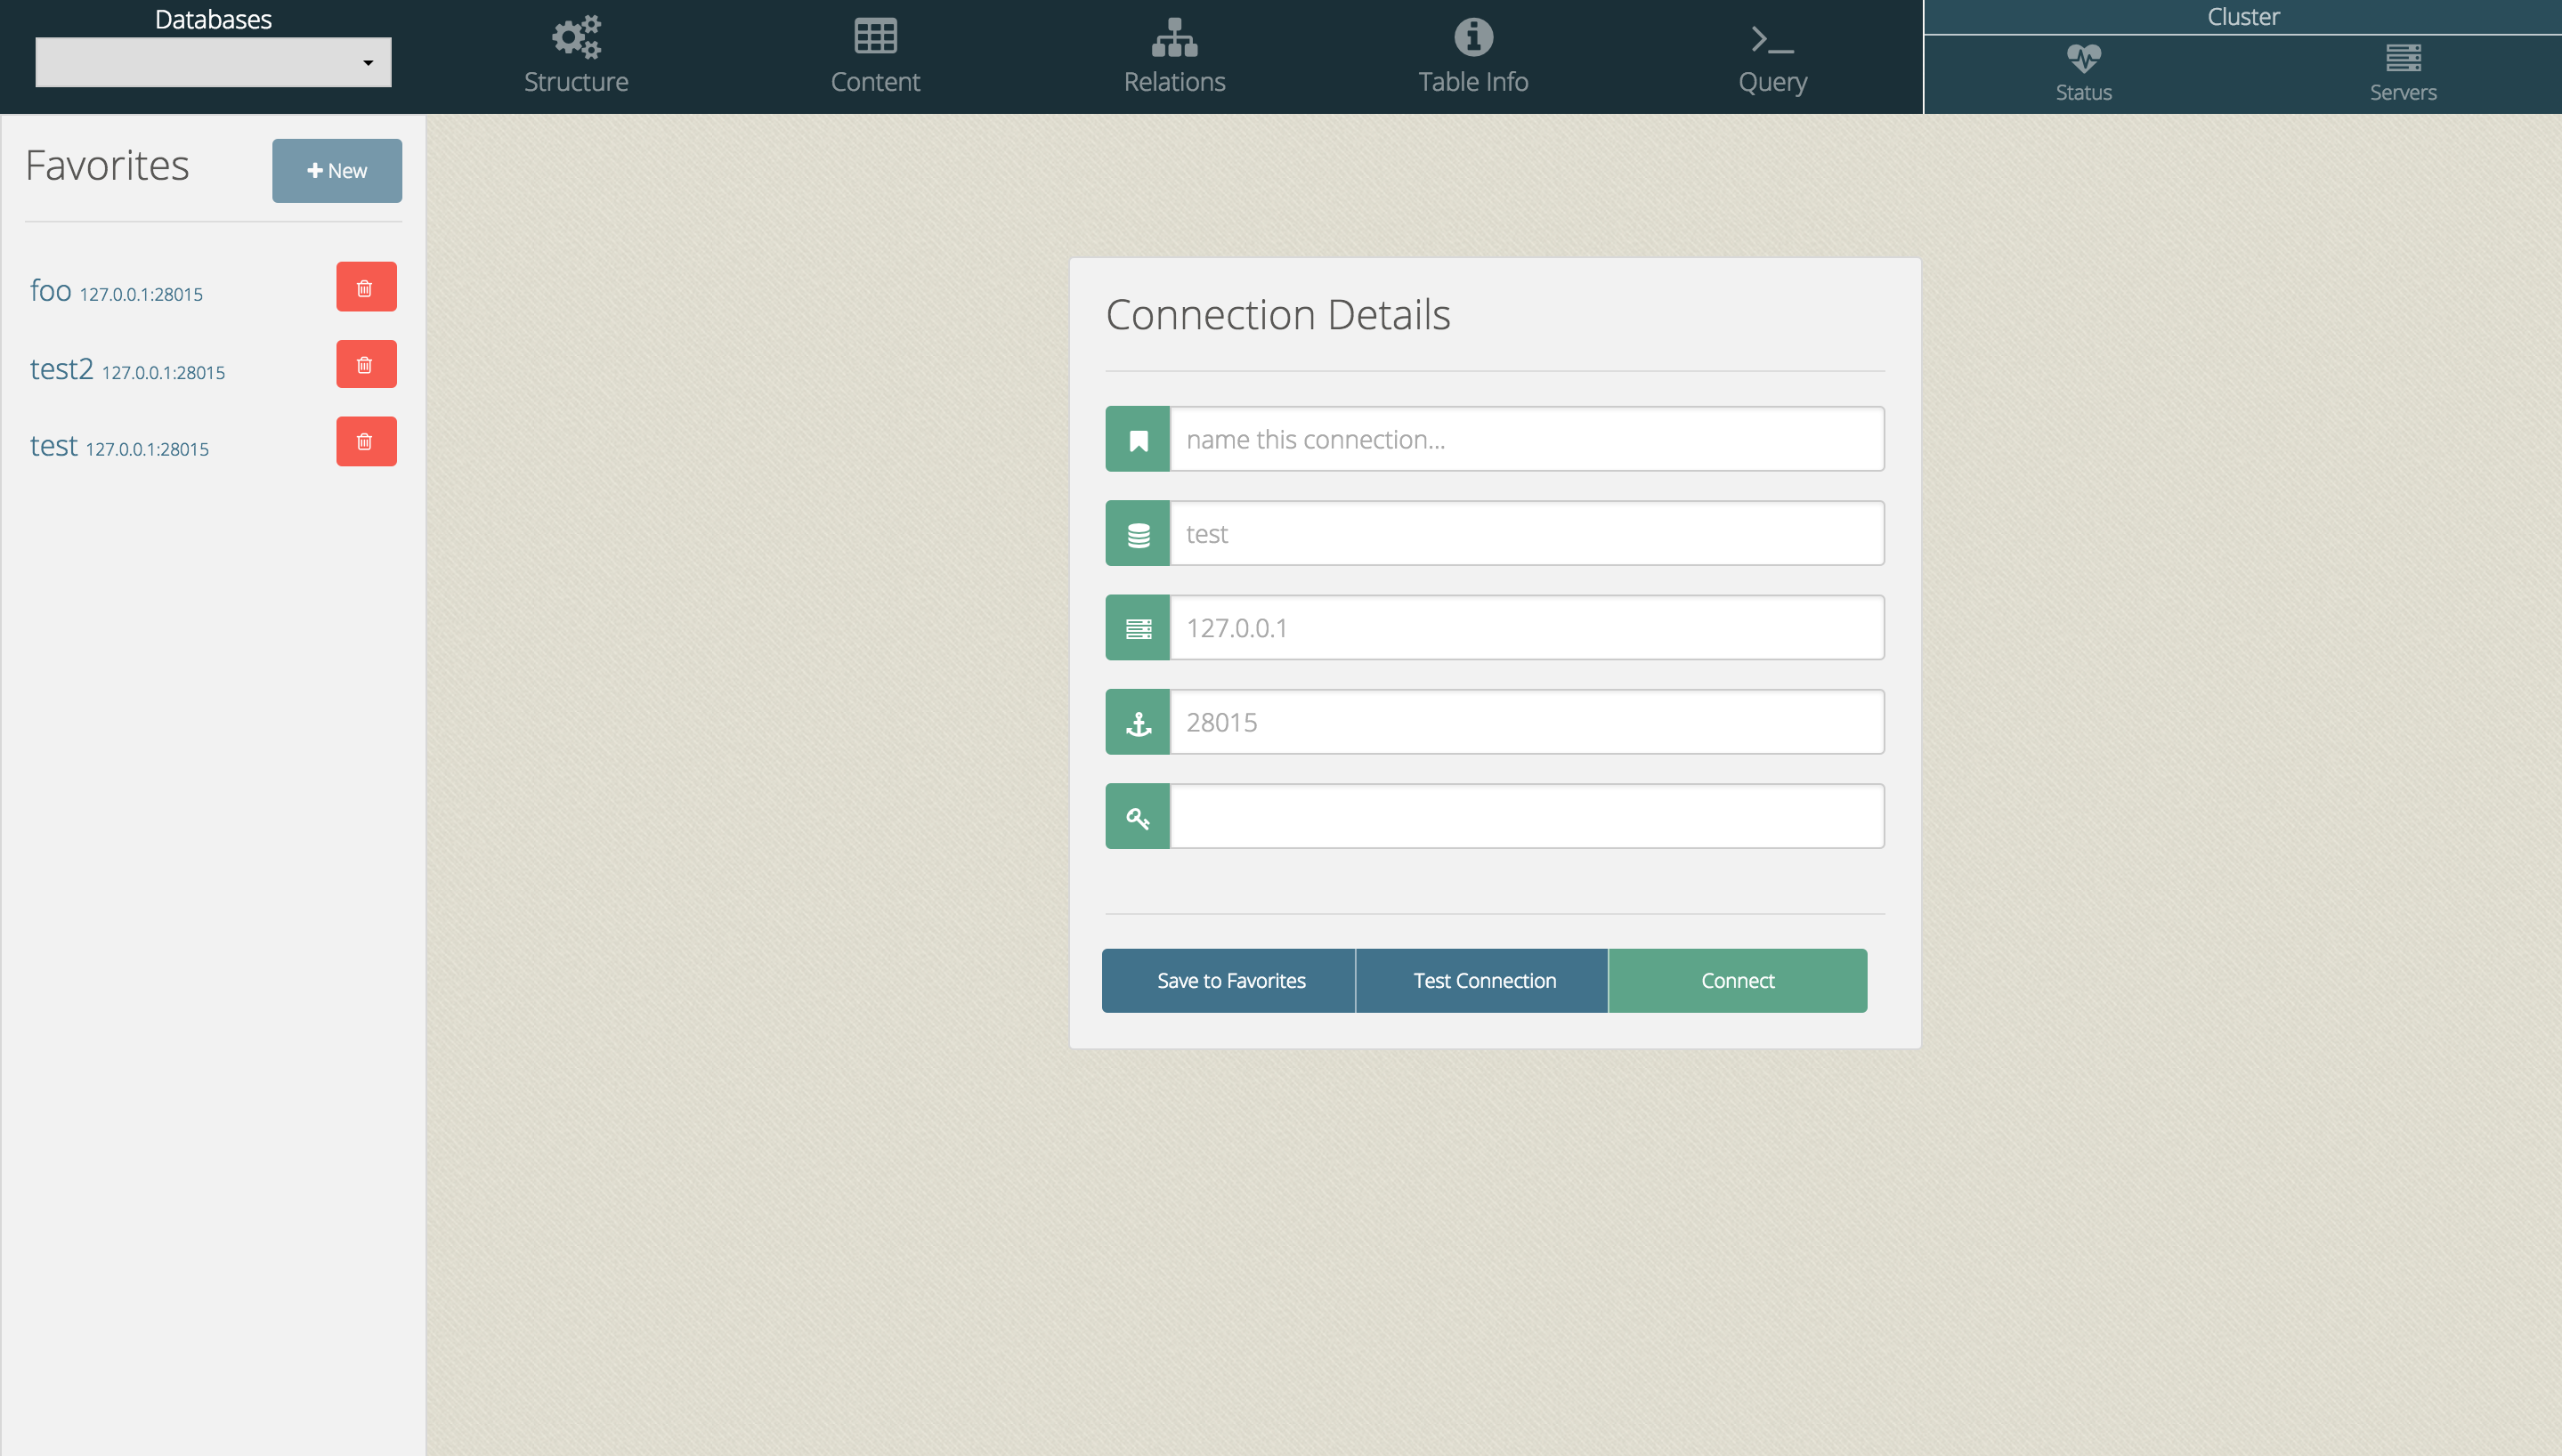Select the database name input field
Image resolution: width=2562 pixels, height=1456 pixels.
[x=1526, y=533]
